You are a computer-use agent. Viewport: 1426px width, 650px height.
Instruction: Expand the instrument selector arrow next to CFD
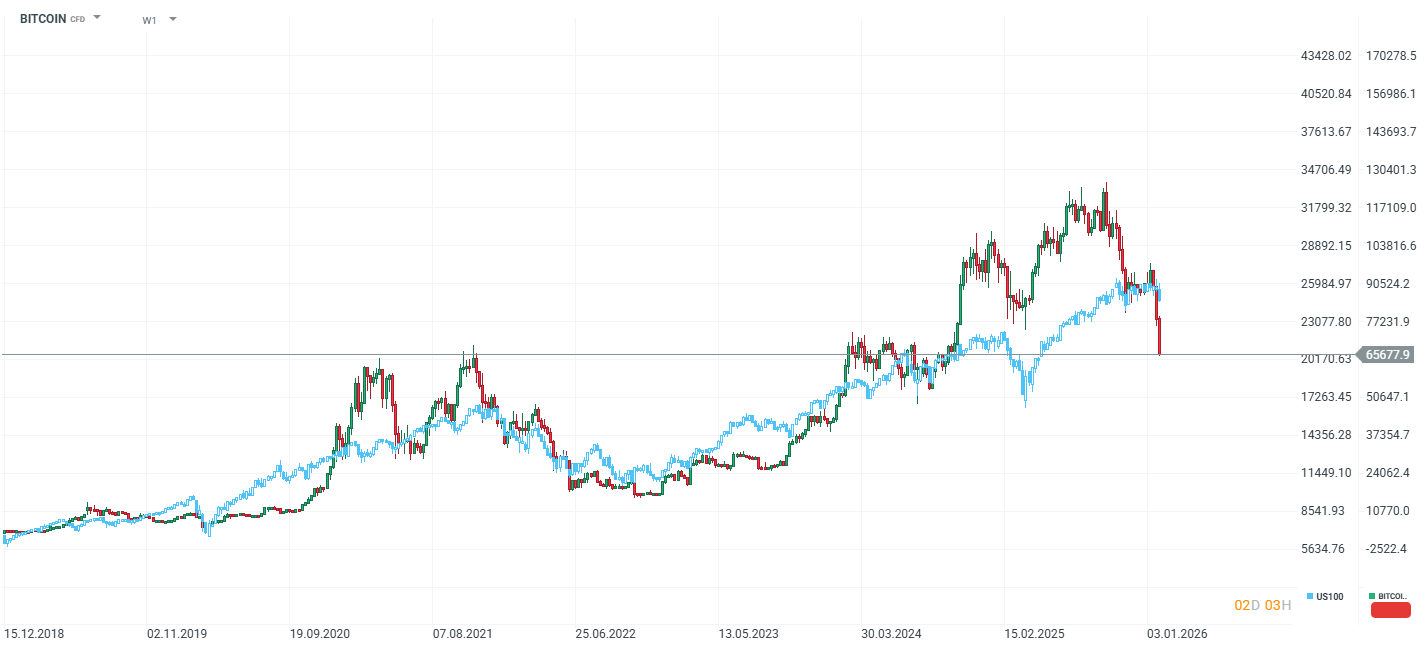pos(97,17)
